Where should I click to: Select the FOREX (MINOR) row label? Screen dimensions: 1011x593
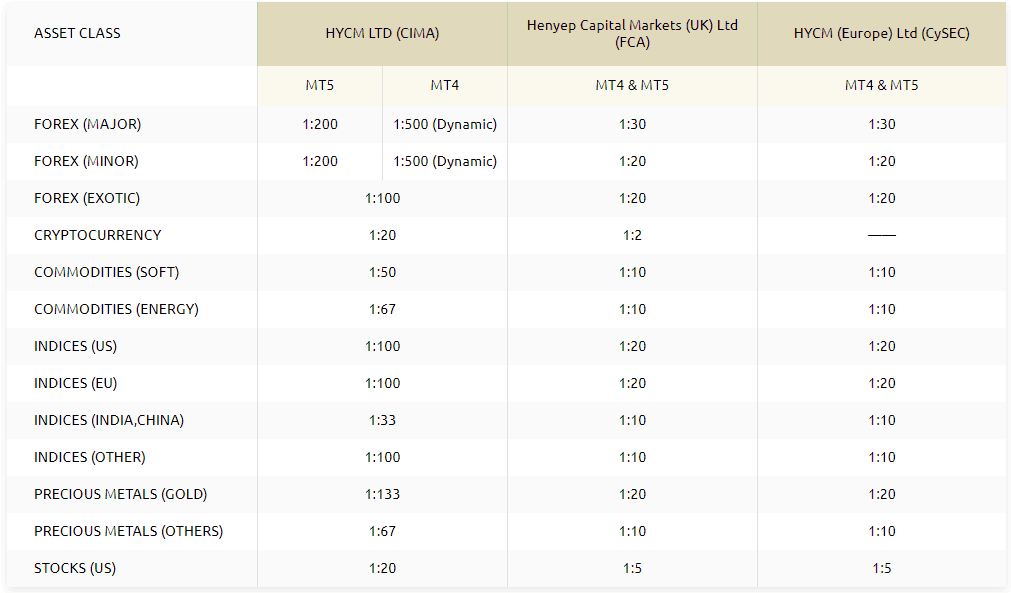tap(86, 161)
